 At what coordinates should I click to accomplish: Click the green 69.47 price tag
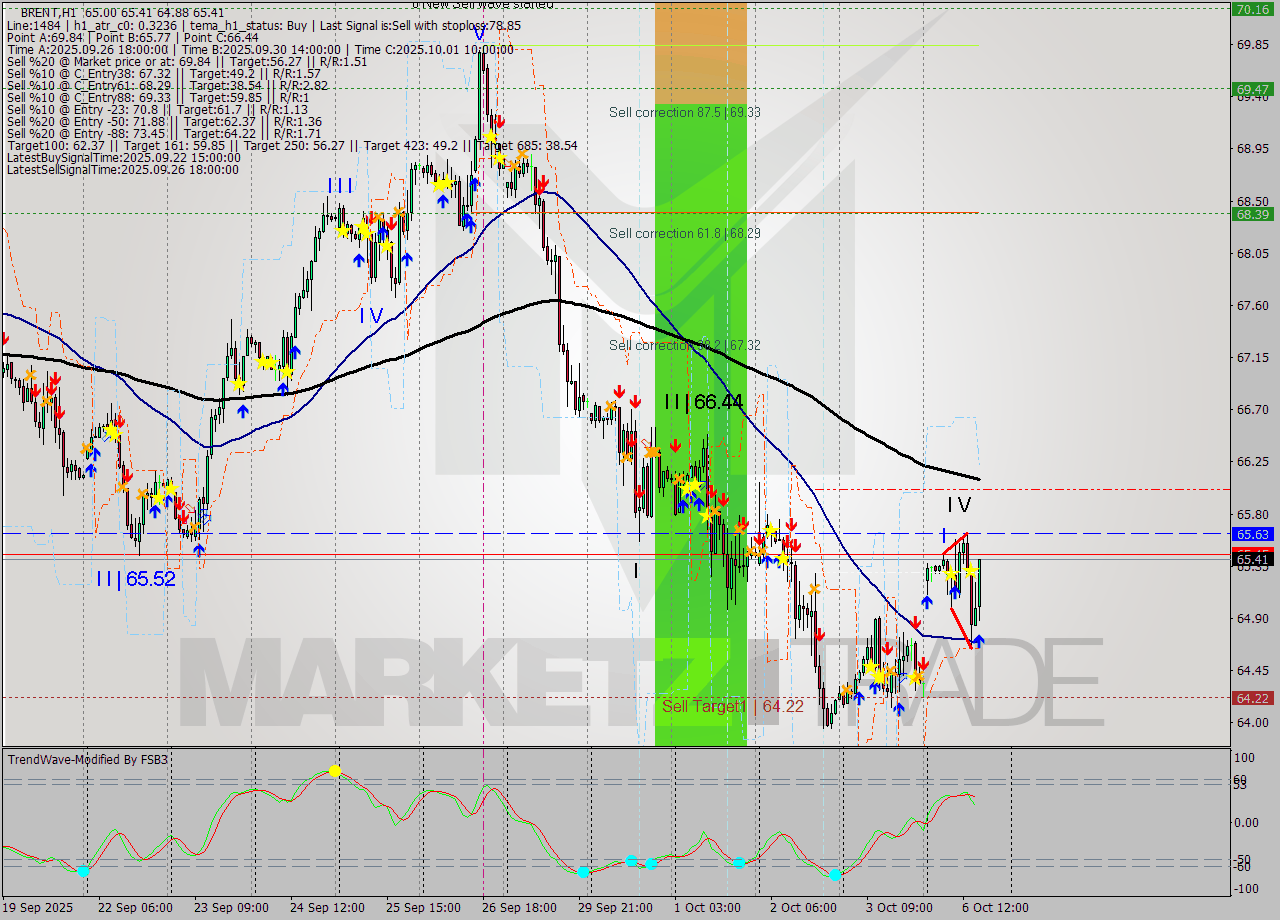click(x=1252, y=89)
